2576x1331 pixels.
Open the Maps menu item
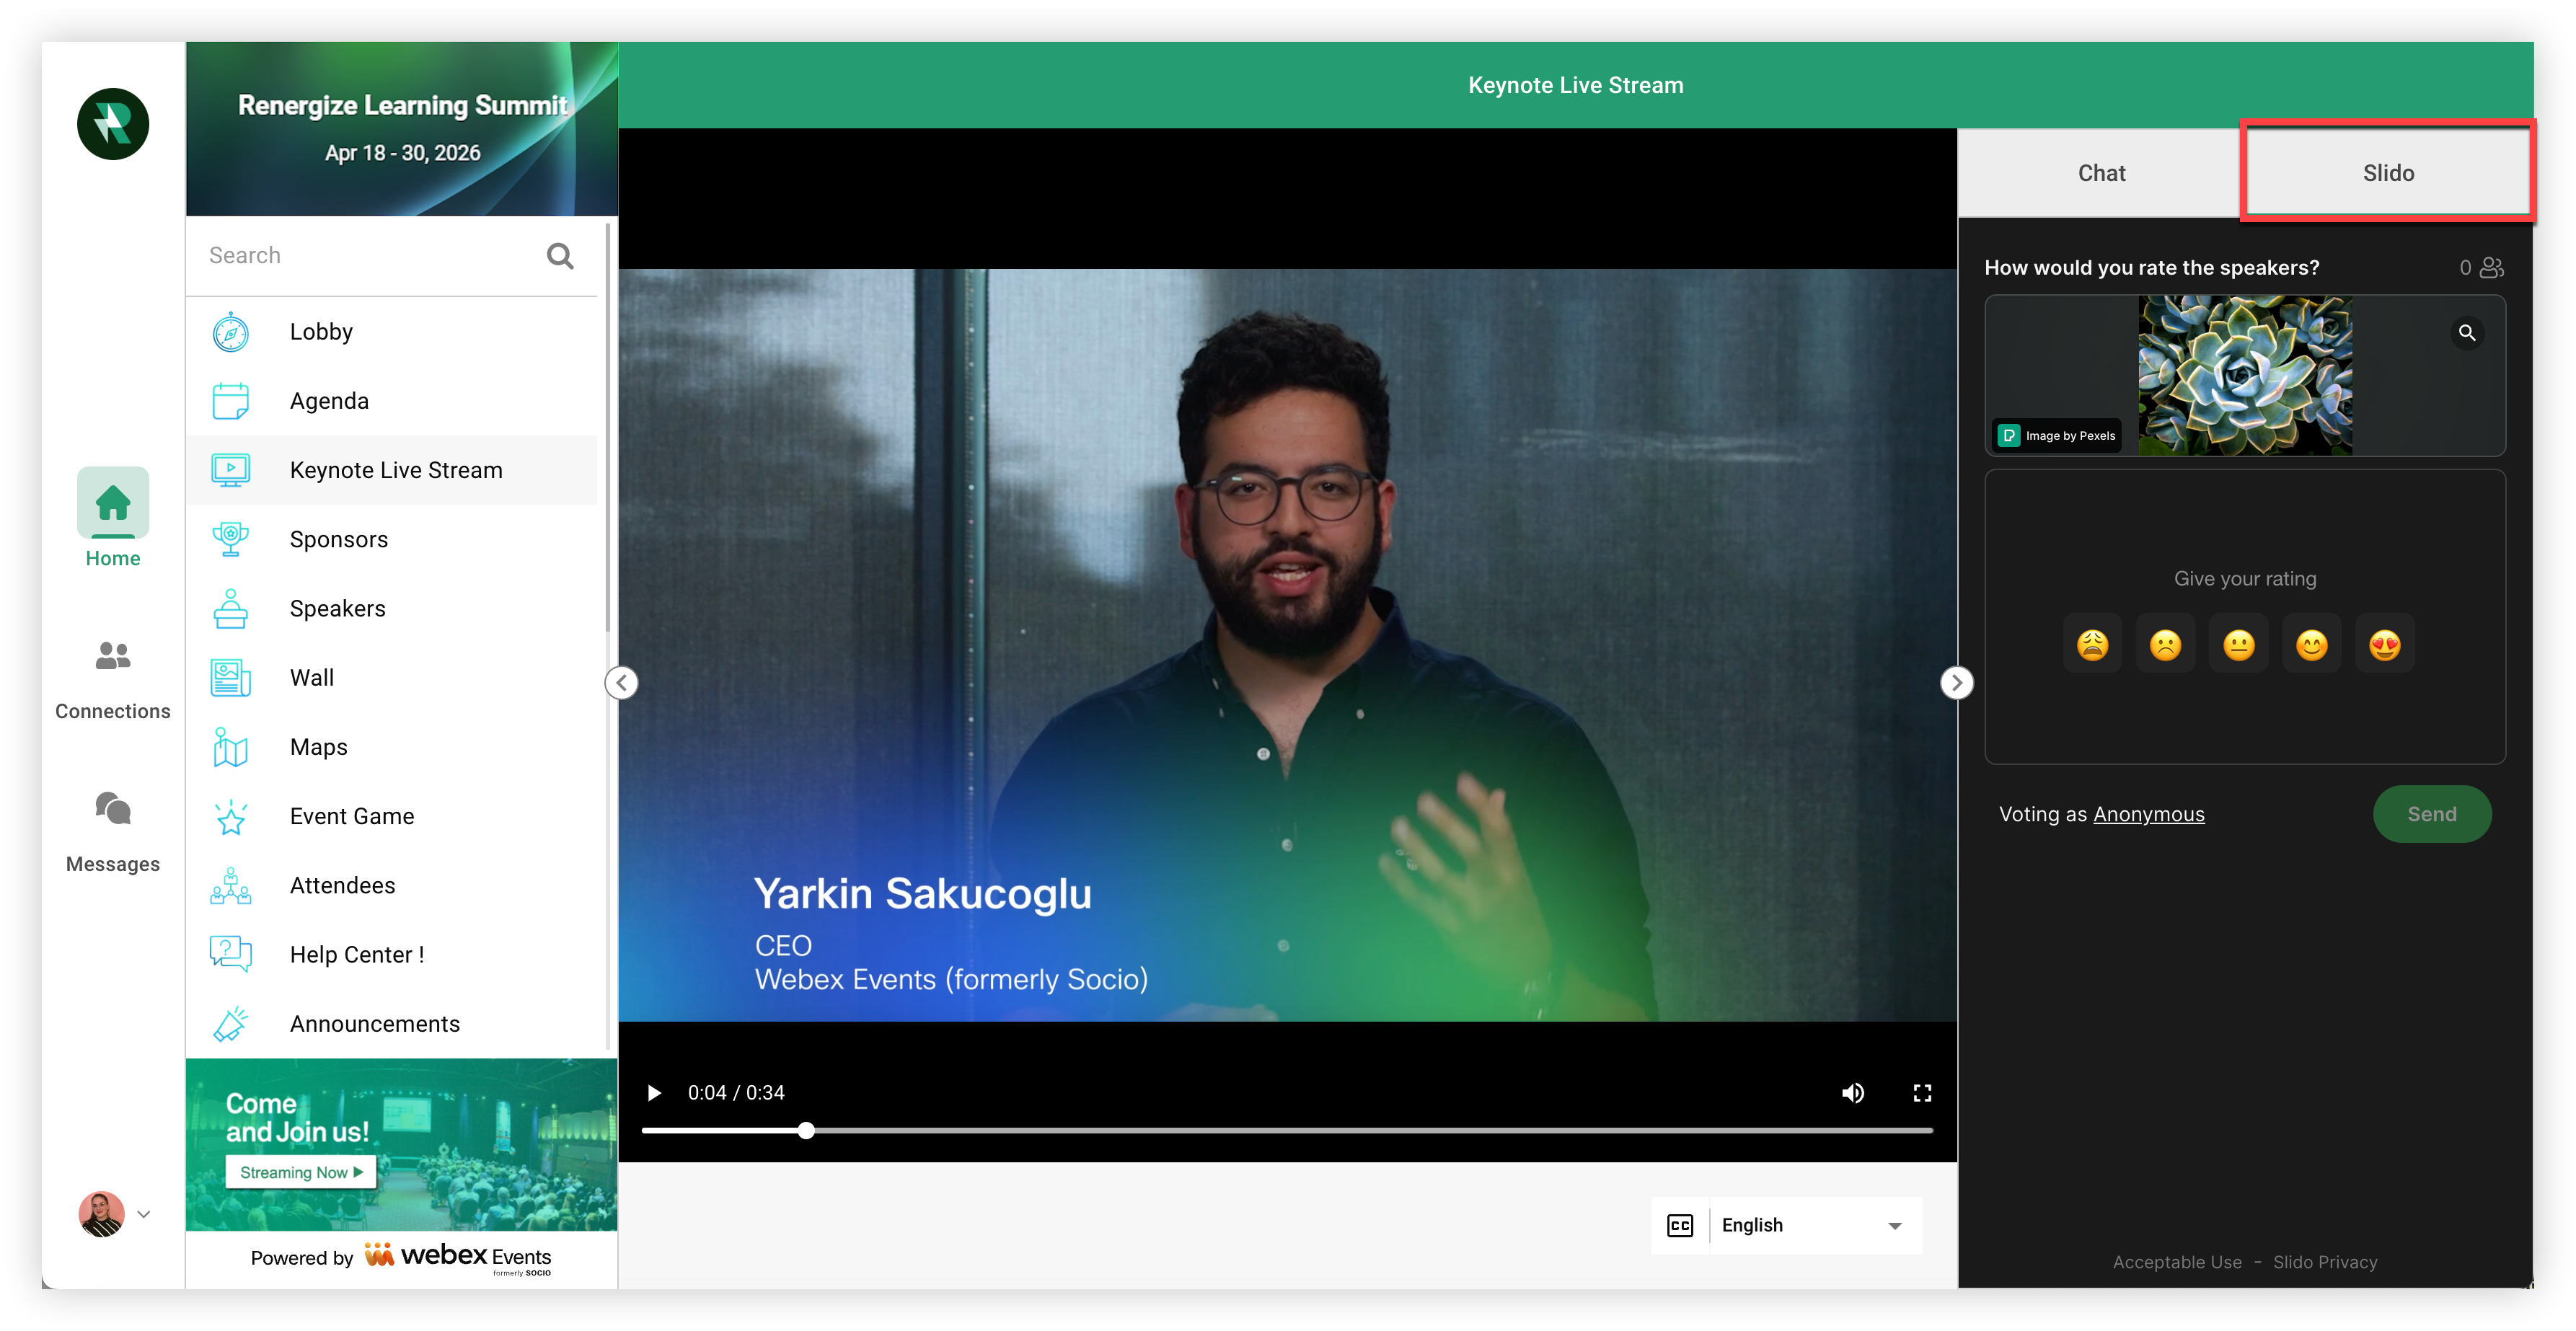[x=392, y=747]
